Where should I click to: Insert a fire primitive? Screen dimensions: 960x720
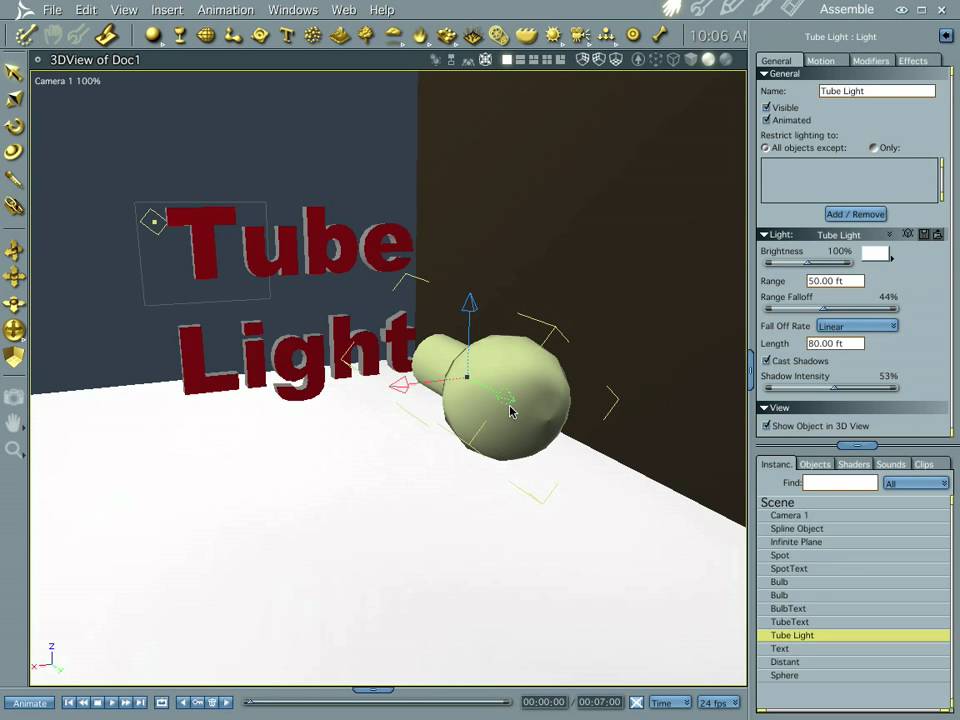420,35
